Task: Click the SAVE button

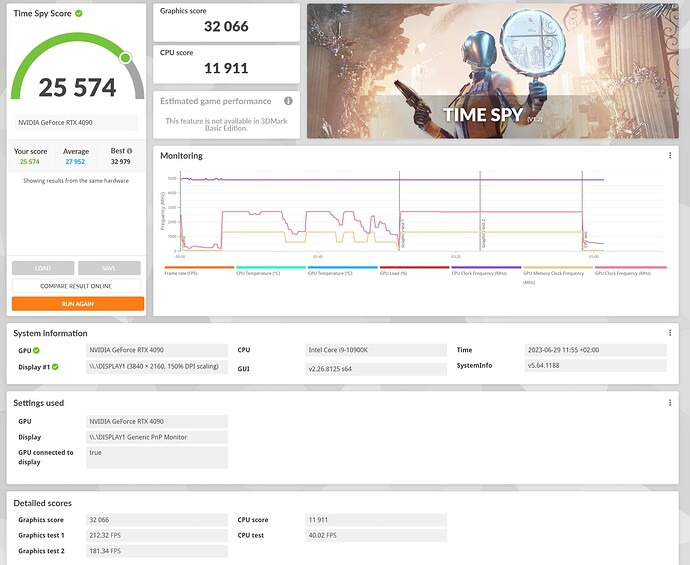Action: (x=109, y=268)
